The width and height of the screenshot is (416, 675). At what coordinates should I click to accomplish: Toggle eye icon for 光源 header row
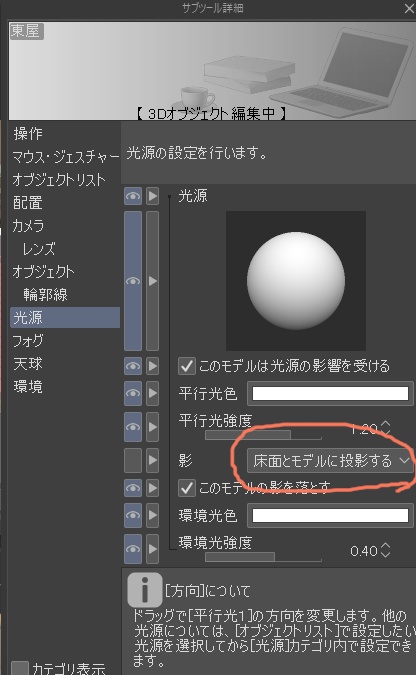pos(133,196)
